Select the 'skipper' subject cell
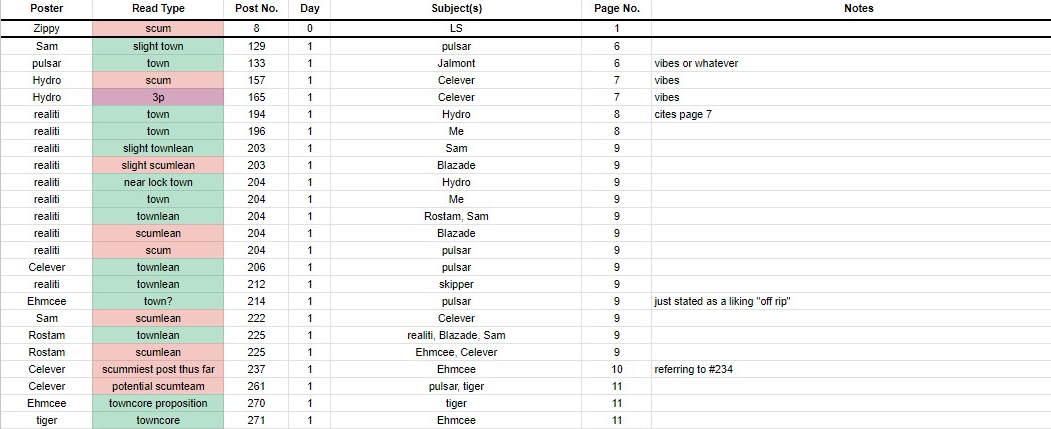Viewport: 1051px width, 429px height. 456,284
